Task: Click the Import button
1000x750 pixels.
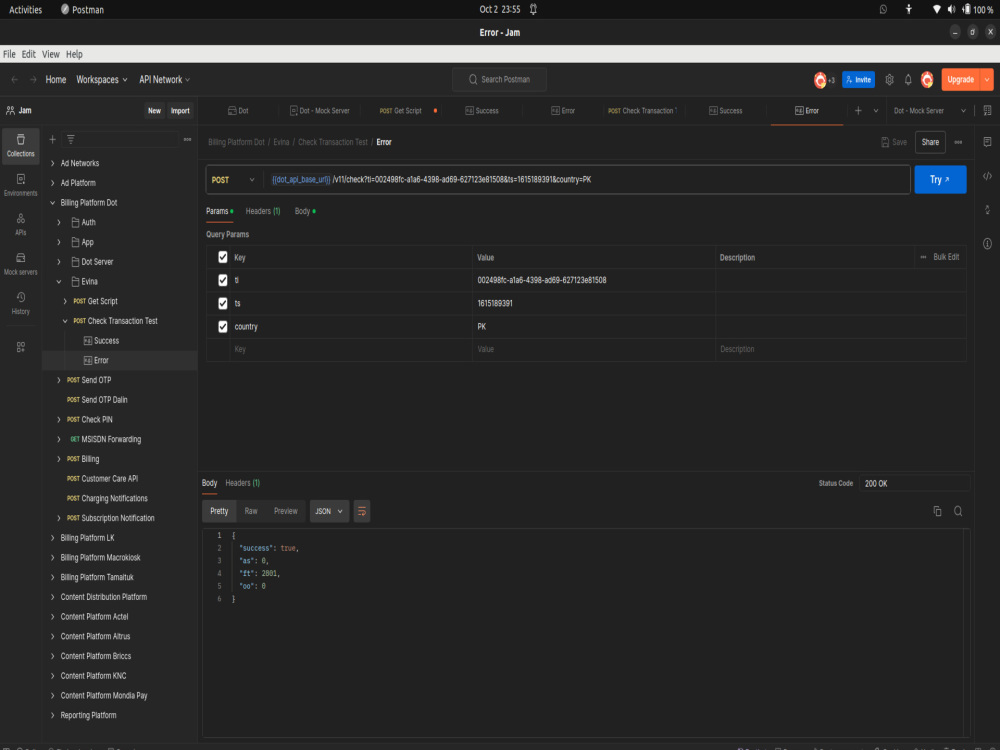Action: pos(180,111)
